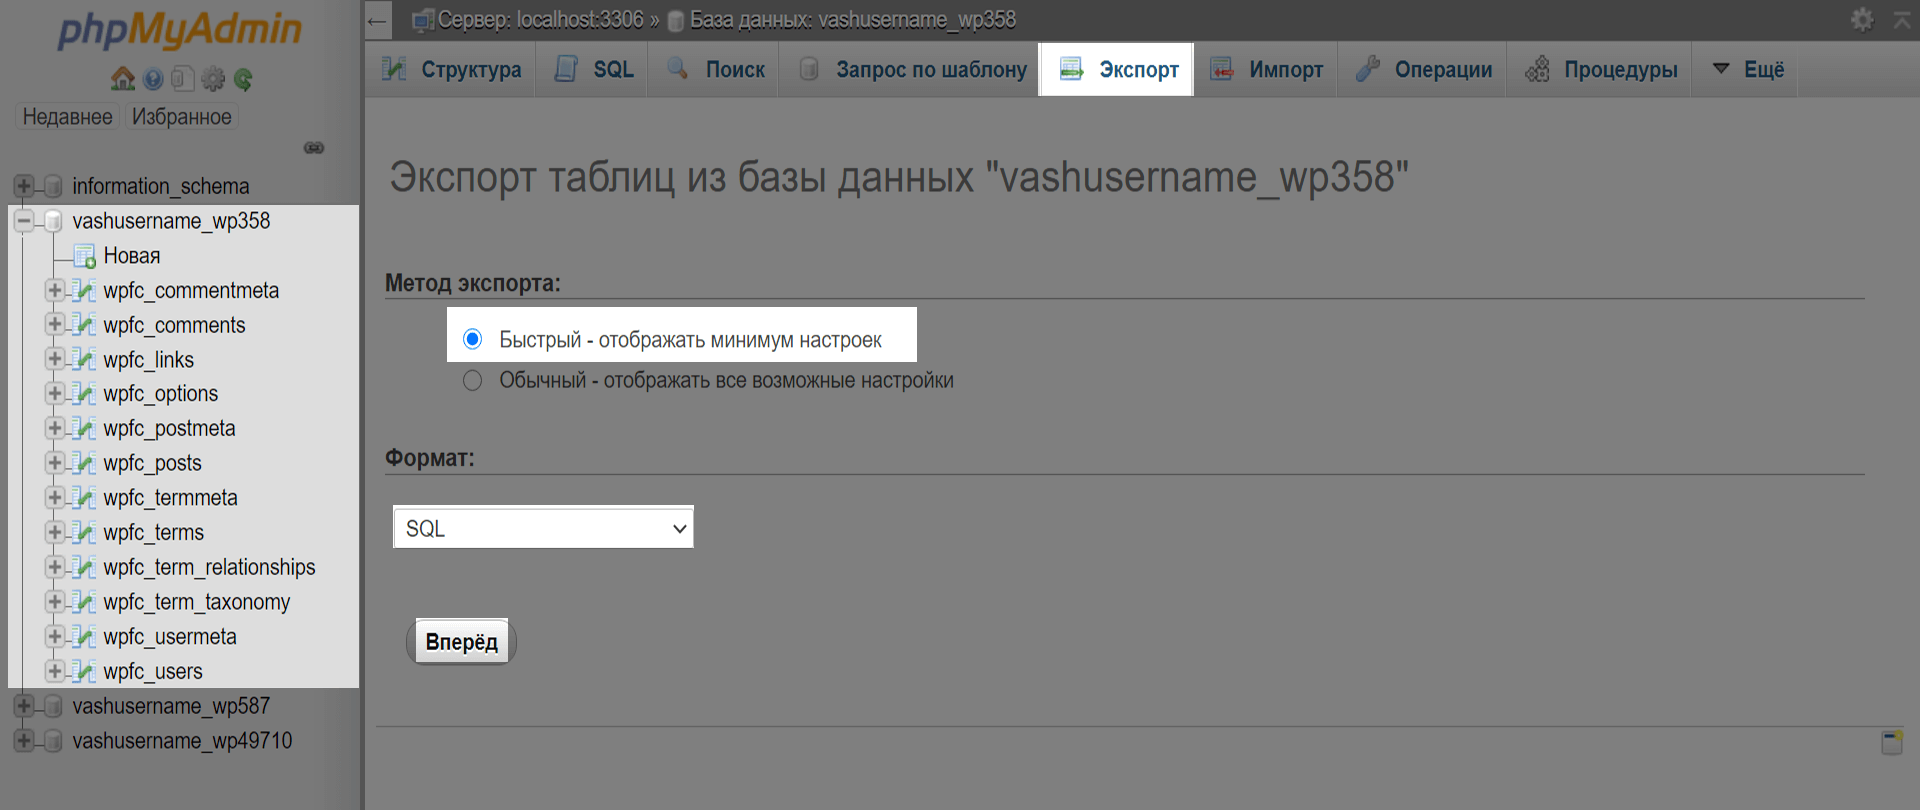The image size is (1920, 810).
Task: Open the Ещё more menu
Action: click(x=1747, y=69)
